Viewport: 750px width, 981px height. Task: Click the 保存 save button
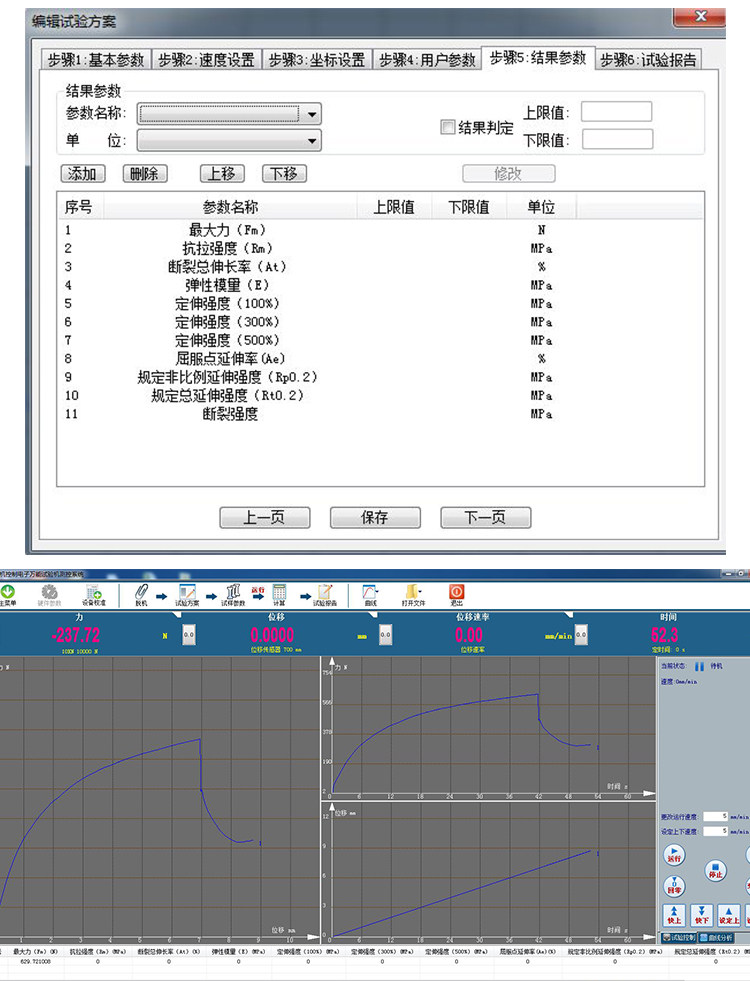[x=375, y=517]
